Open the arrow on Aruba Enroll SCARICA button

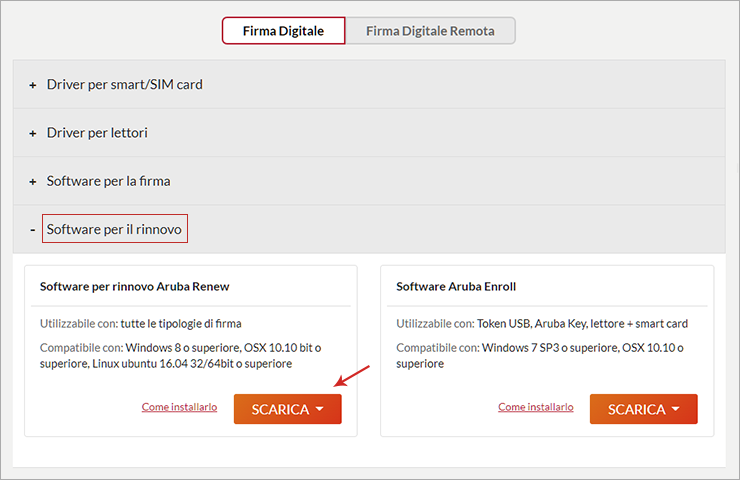click(x=676, y=409)
